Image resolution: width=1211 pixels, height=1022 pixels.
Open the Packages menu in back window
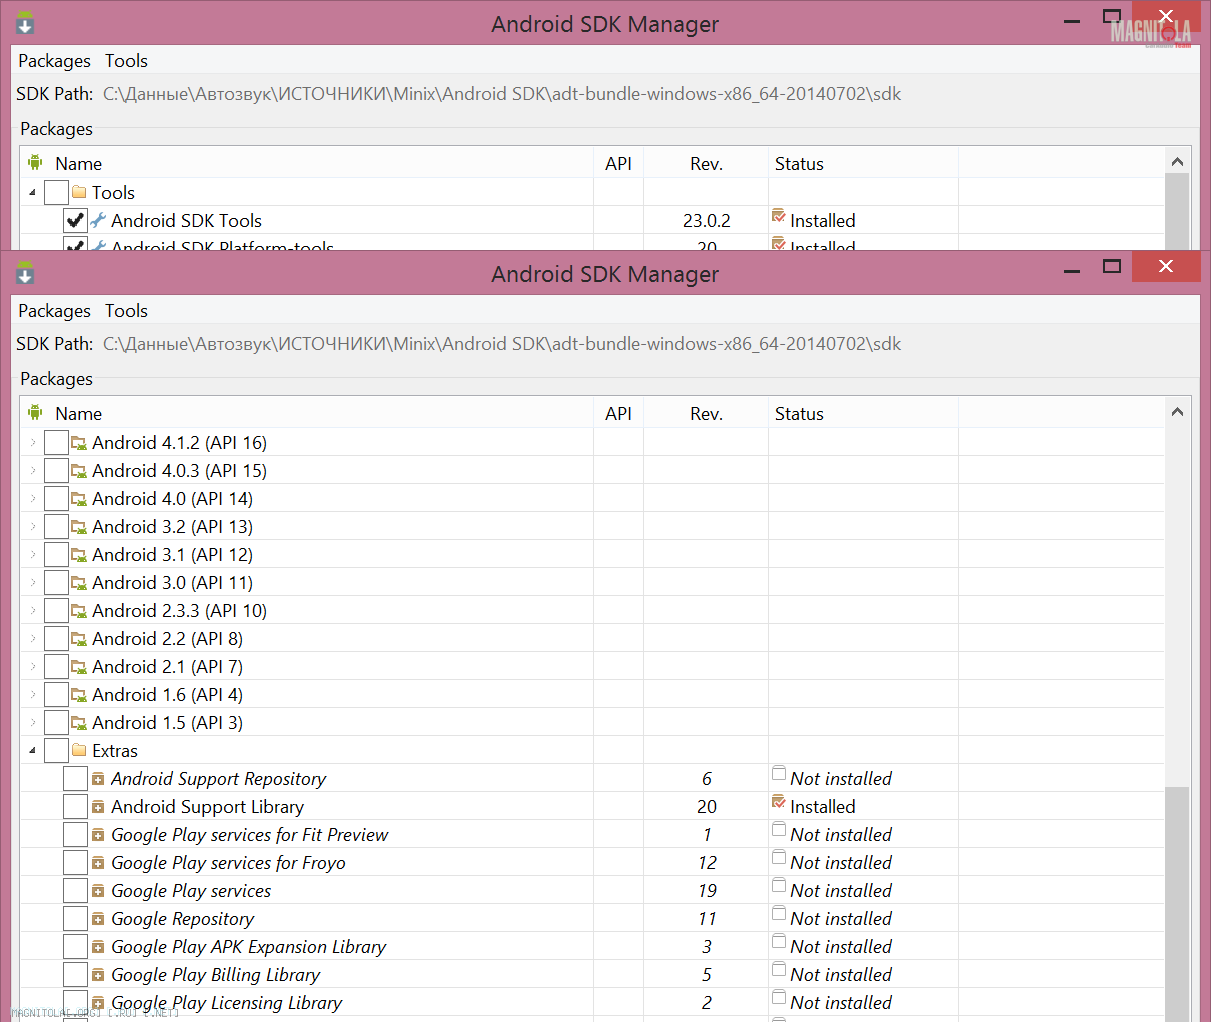point(54,61)
